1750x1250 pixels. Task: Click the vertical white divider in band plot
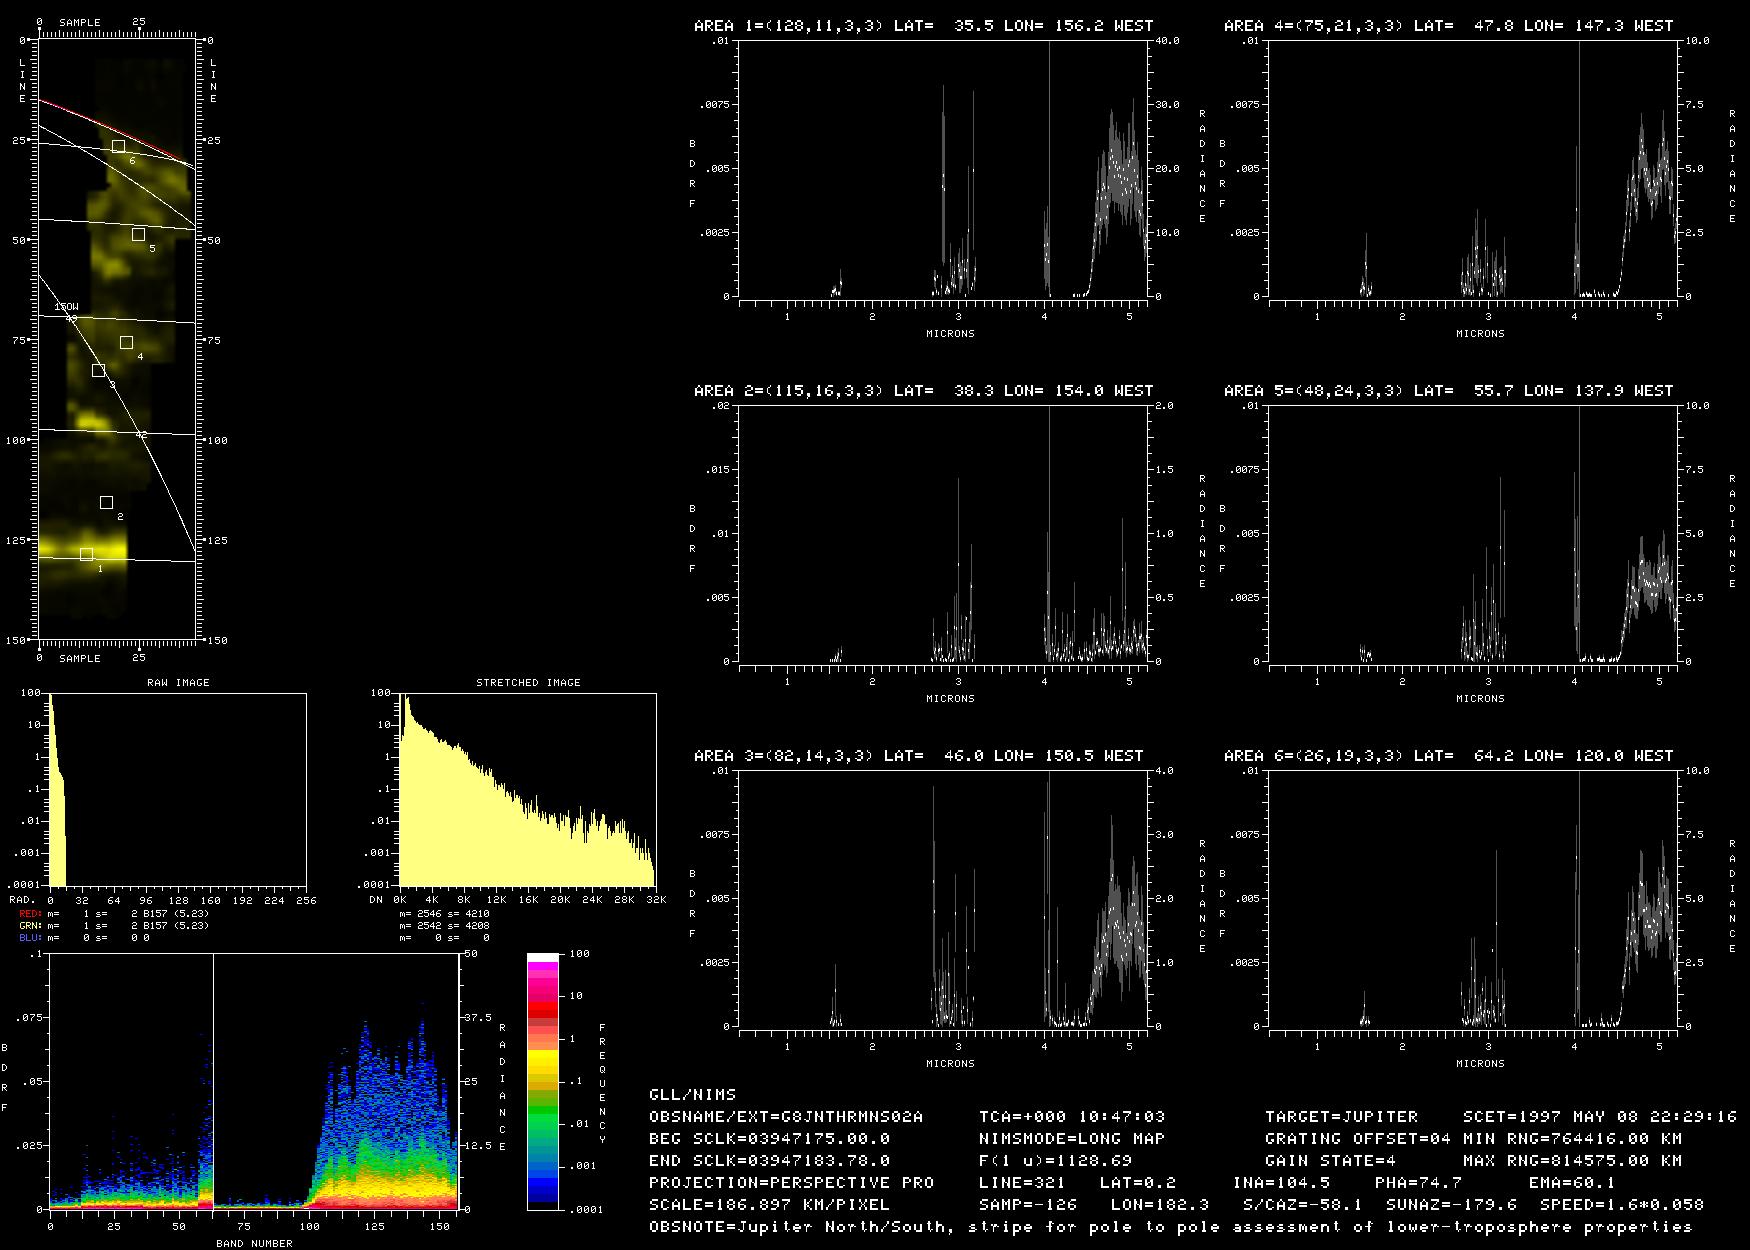point(213,1081)
